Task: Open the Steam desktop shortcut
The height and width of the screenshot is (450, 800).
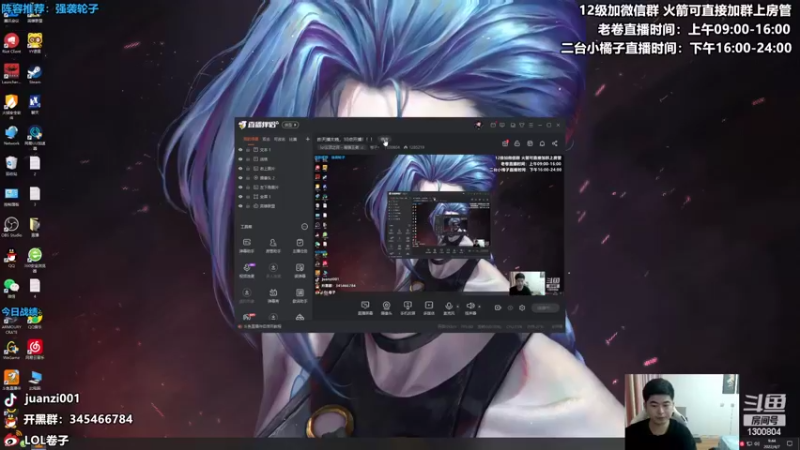Action: pos(35,74)
